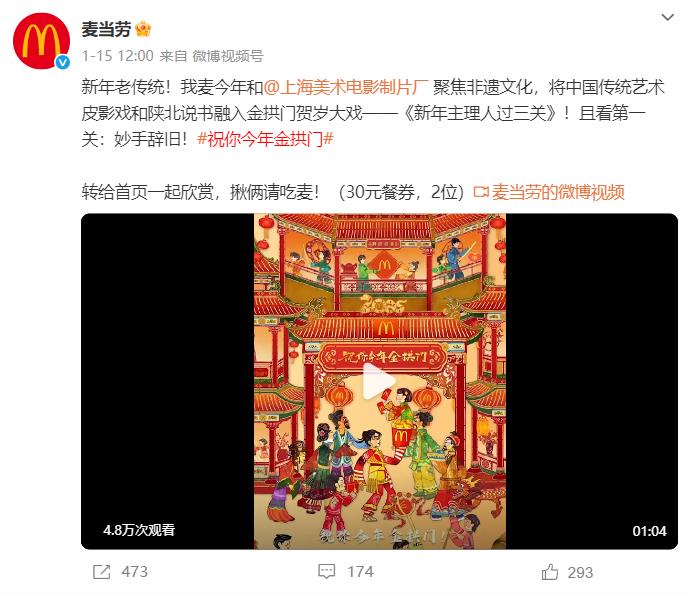Click the blue verified badge on avatar
The image size is (686, 594).
tap(63, 62)
